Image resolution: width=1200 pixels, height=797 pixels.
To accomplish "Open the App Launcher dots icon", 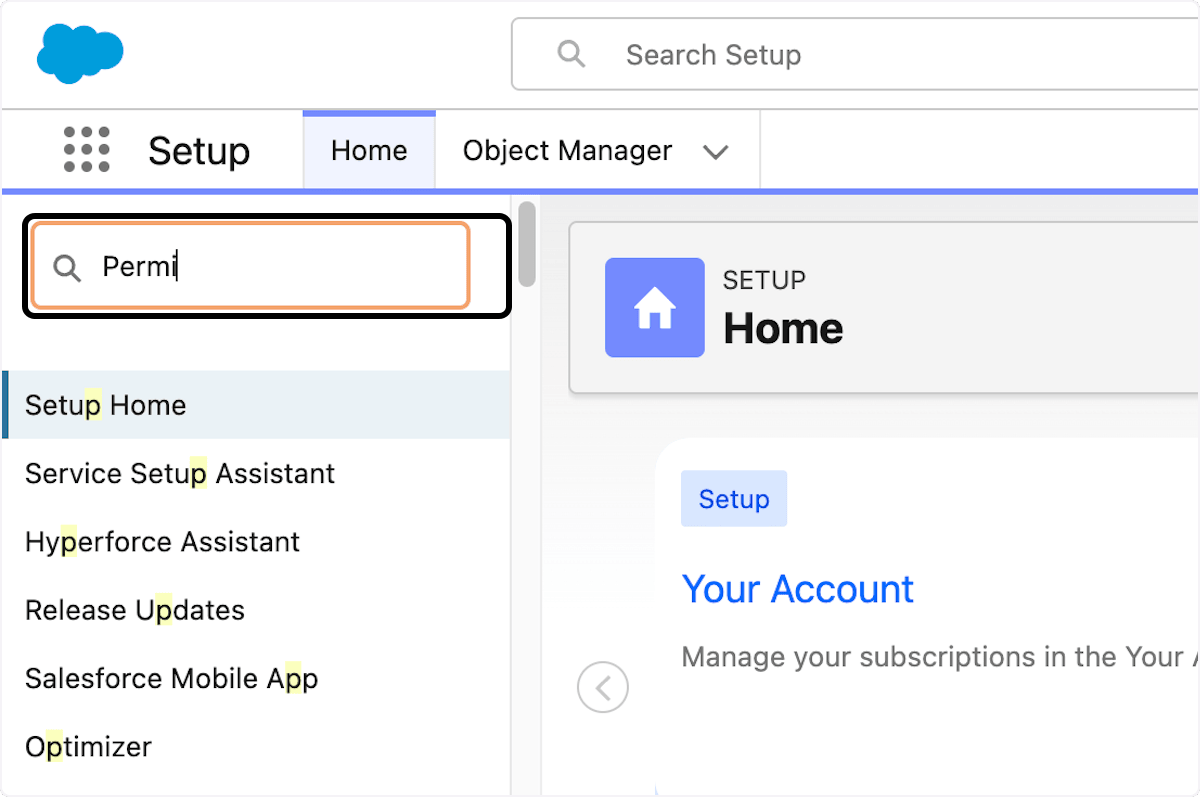I will pyautogui.click(x=86, y=150).
